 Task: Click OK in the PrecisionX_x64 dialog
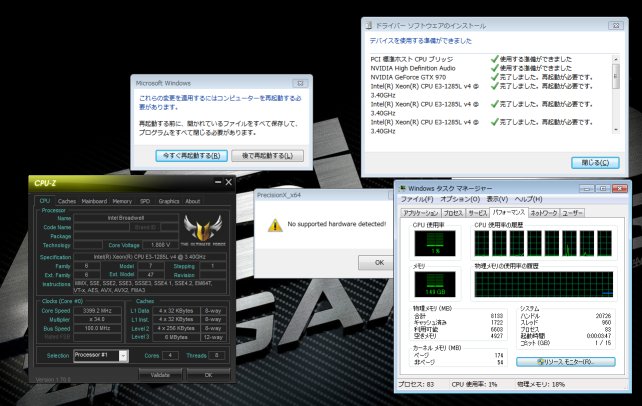click(x=375, y=262)
